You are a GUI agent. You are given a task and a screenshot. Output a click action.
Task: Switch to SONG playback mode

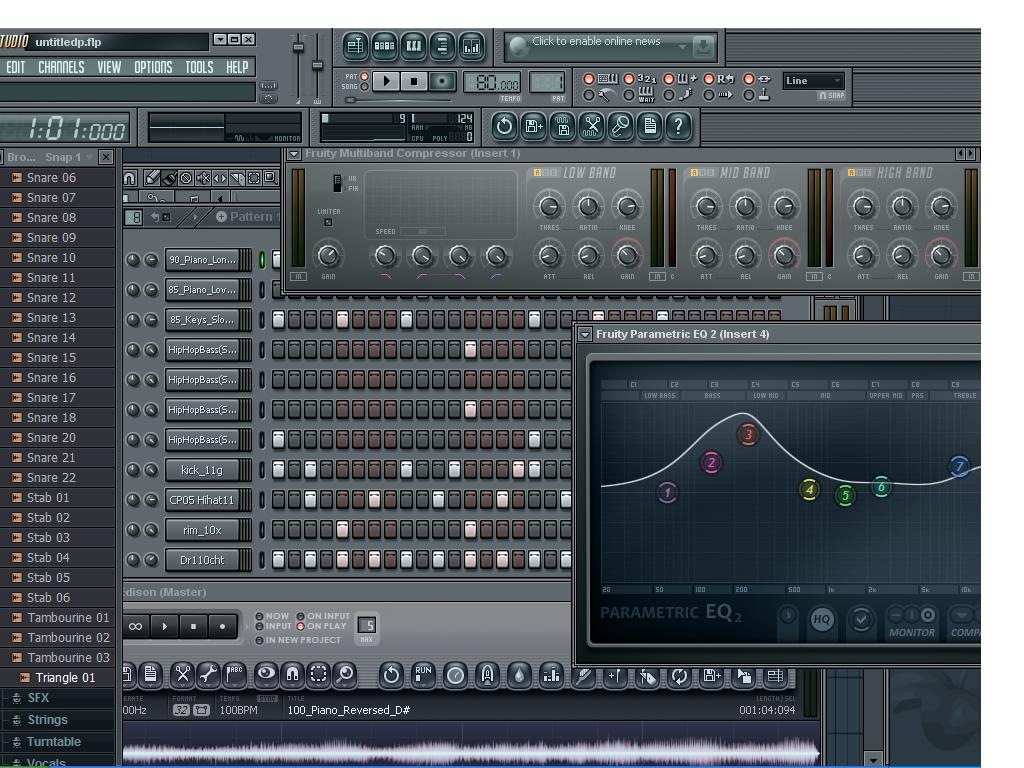click(364, 87)
